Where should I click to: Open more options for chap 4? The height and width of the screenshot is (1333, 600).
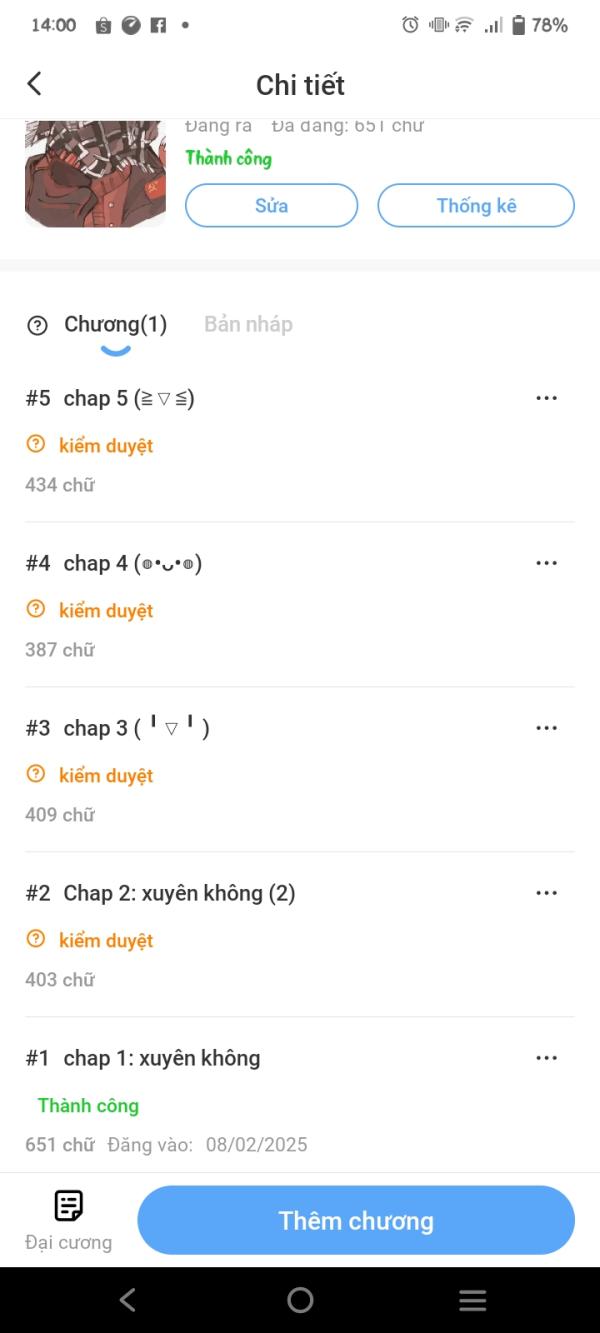click(x=546, y=563)
